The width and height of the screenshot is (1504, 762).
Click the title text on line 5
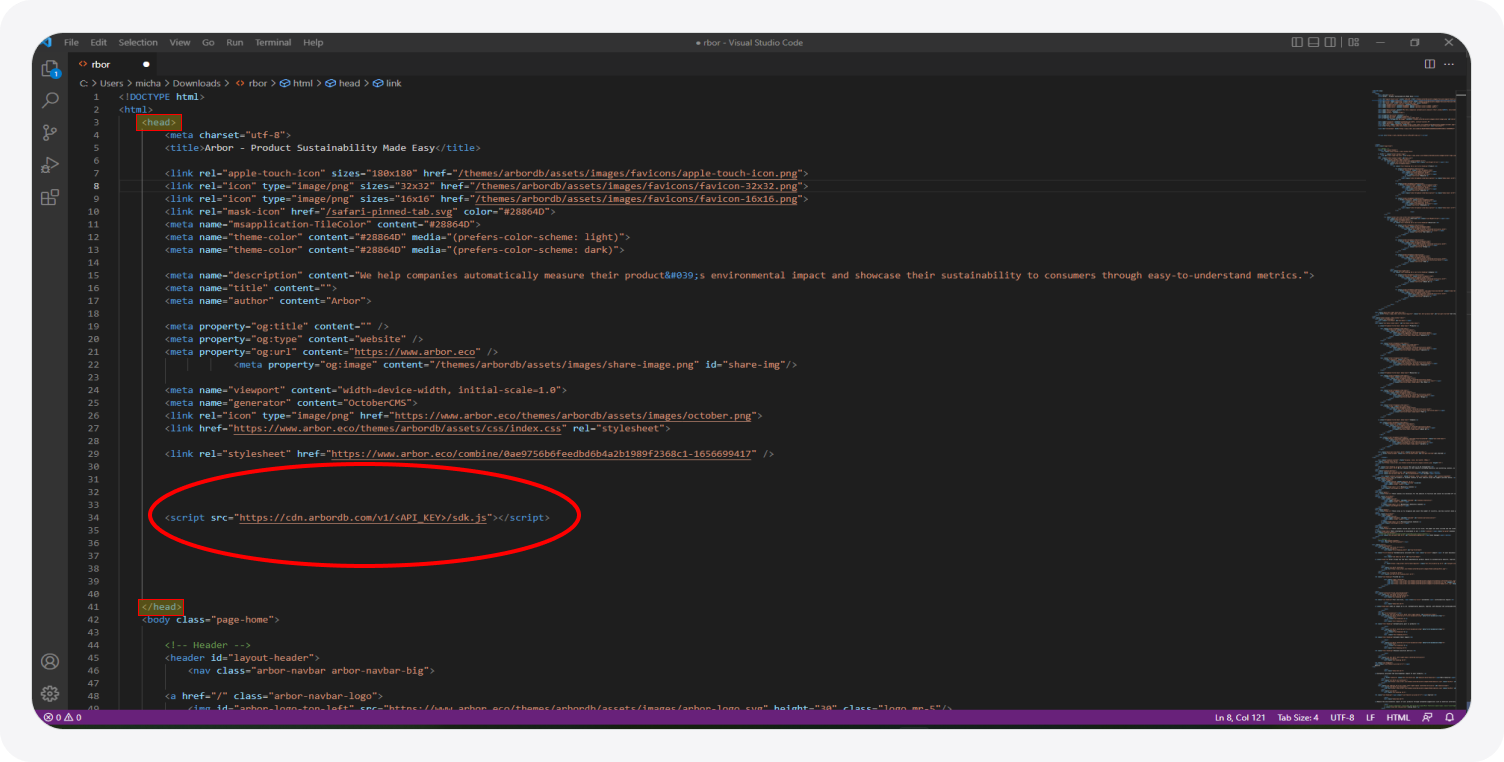click(320, 148)
